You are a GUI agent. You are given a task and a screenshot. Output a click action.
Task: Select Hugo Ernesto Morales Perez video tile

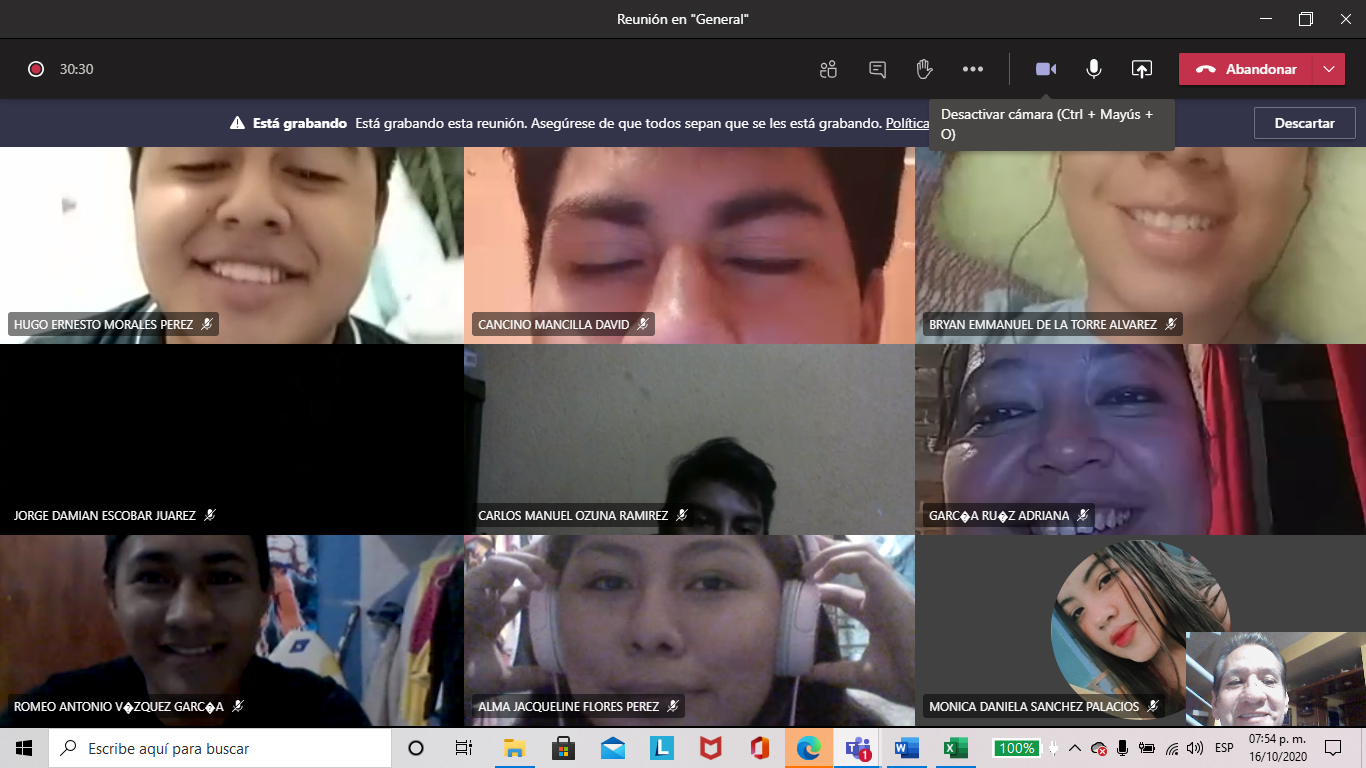[x=232, y=245]
